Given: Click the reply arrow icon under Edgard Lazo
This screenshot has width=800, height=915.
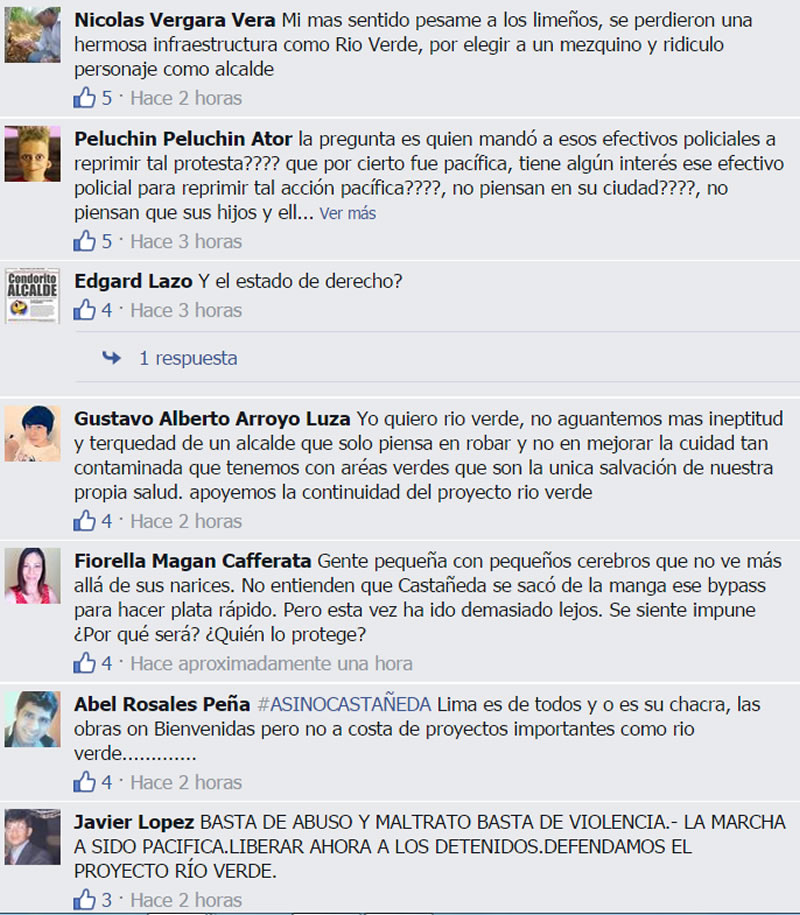Looking at the screenshot, I should click(x=111, y=357).
